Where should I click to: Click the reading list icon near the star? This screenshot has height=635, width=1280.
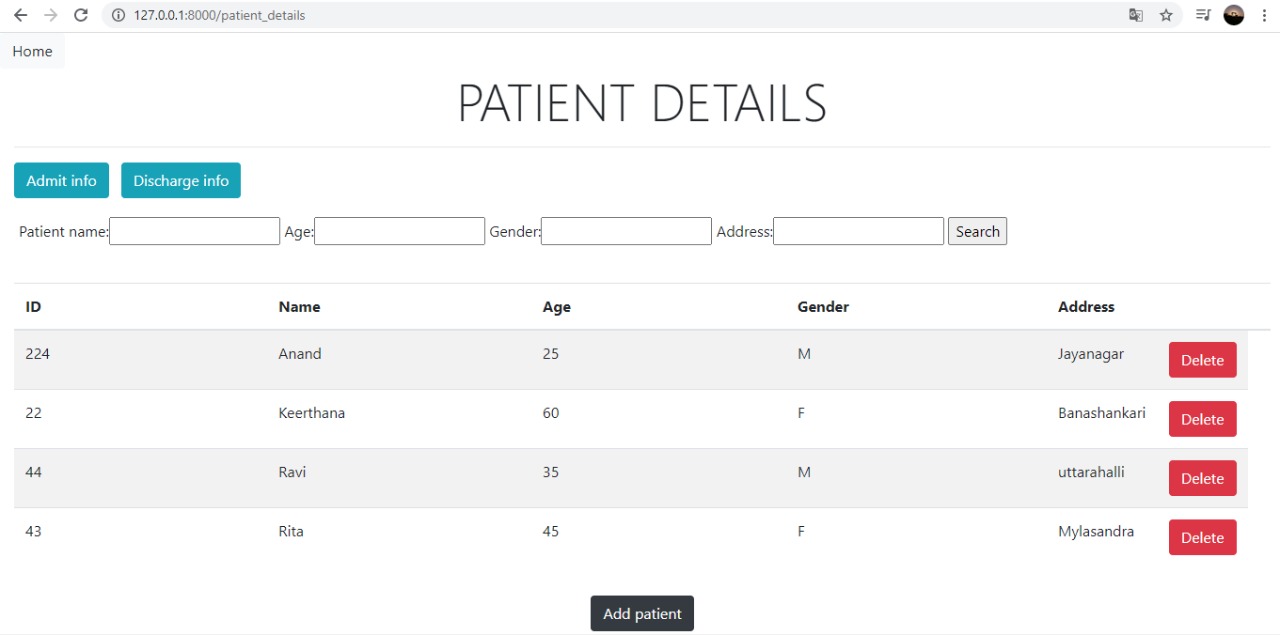[x=1202, y=15]
